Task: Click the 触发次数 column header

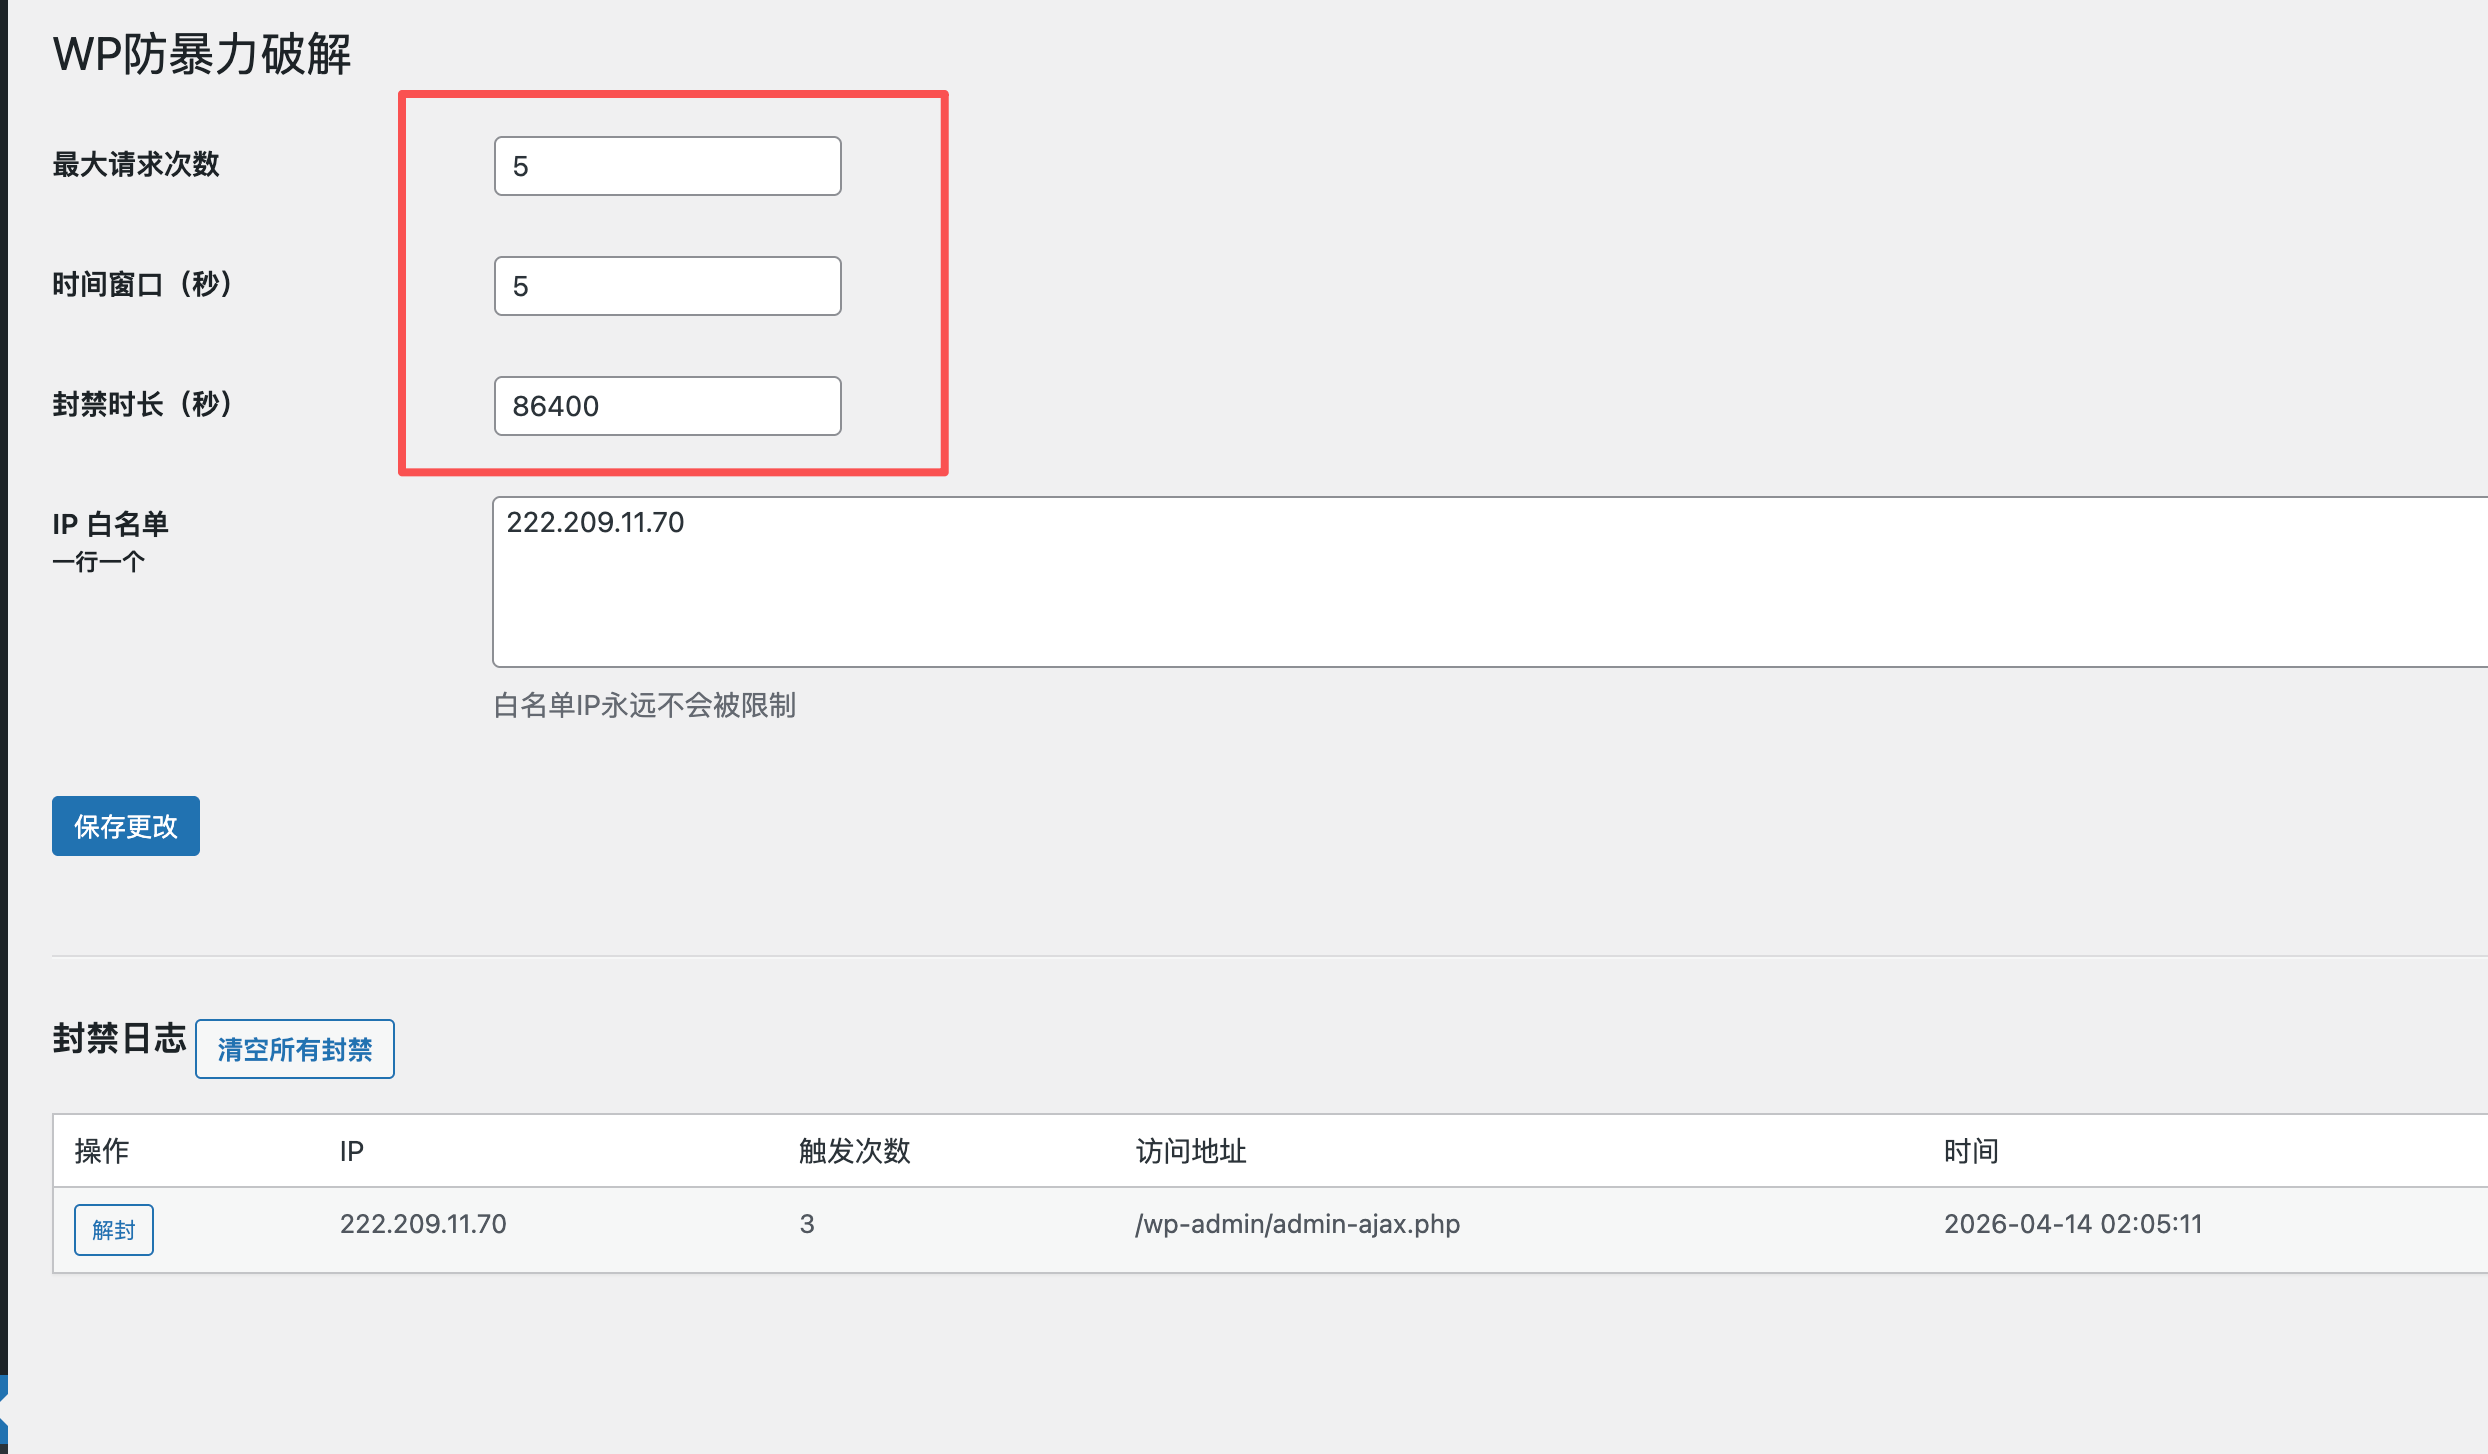Action: pos(854,1151)
